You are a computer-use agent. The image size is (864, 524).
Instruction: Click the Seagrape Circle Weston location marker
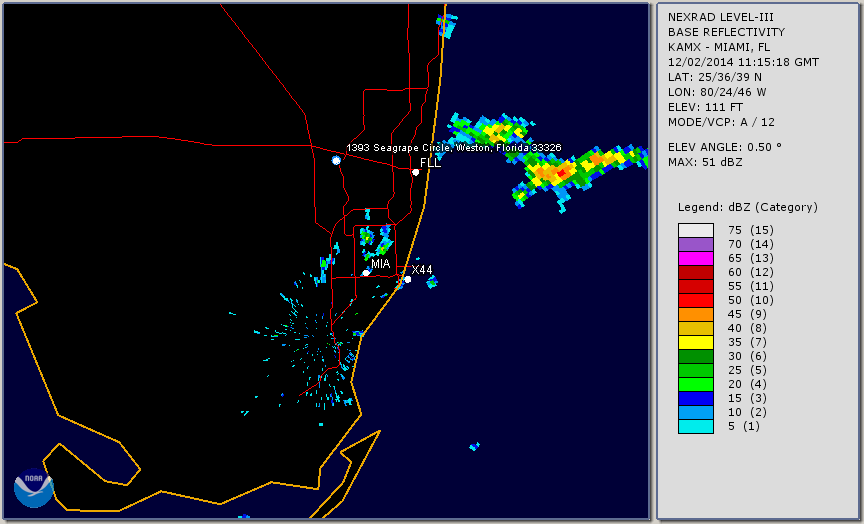[336, 160]
